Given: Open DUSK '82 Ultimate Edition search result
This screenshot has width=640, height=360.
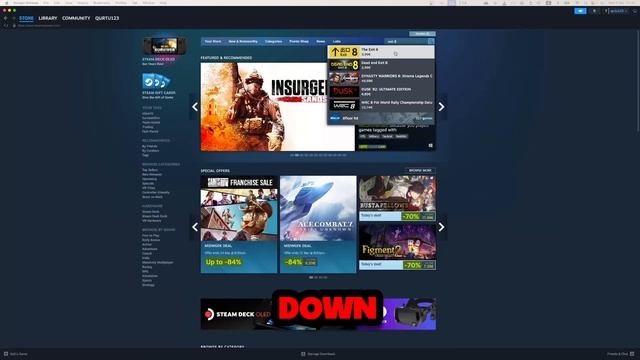Looking at the screenshot, I should (381, 91).
